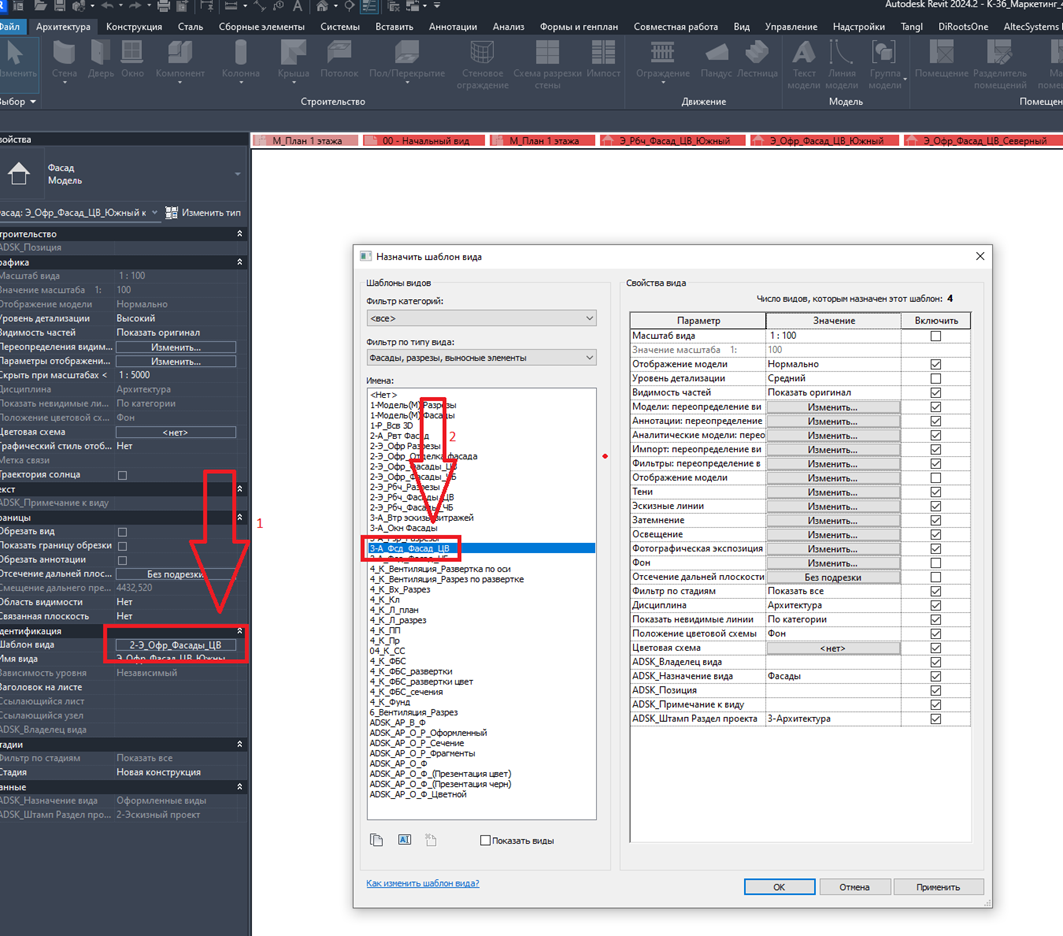Switch to the Конструкция ribbon tab
Screen dimensions: 1063x936
pyautogui.click(x=134, y=26)
